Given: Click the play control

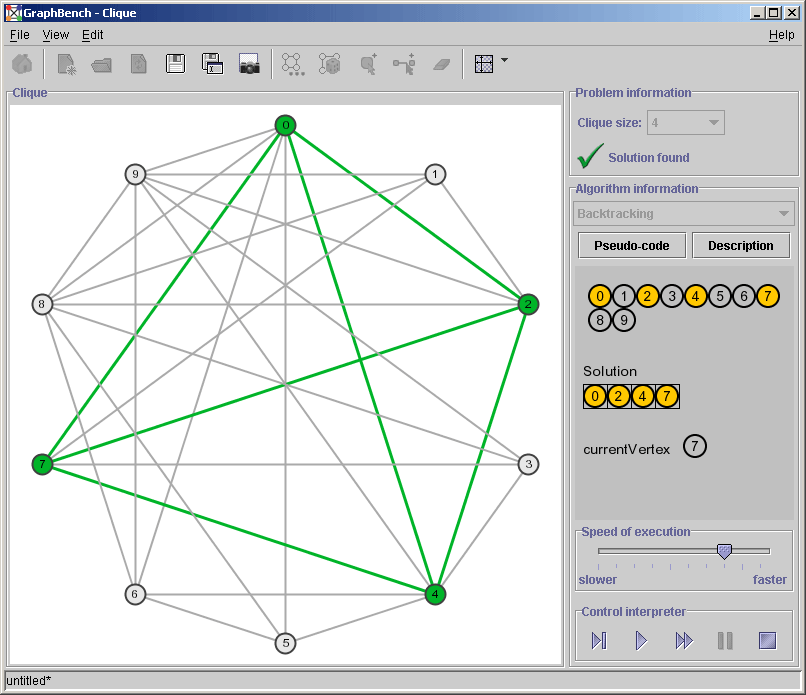Looking at the screenshot, I should (641, 641).
